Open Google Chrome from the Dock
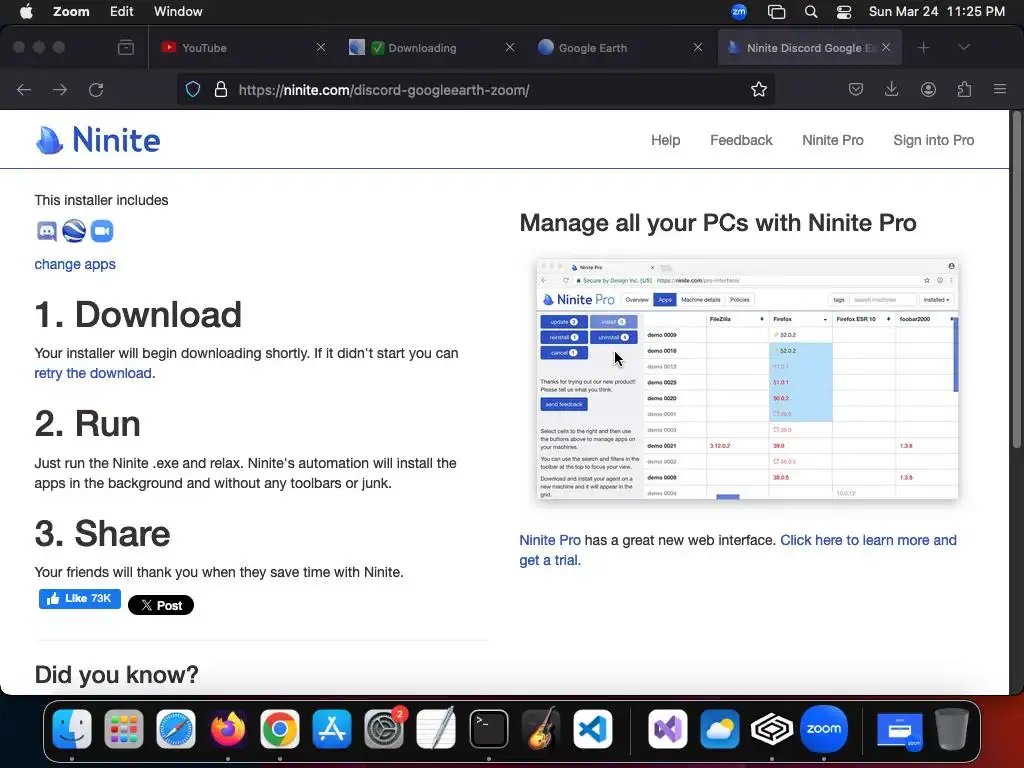 [x=280, y=729]
